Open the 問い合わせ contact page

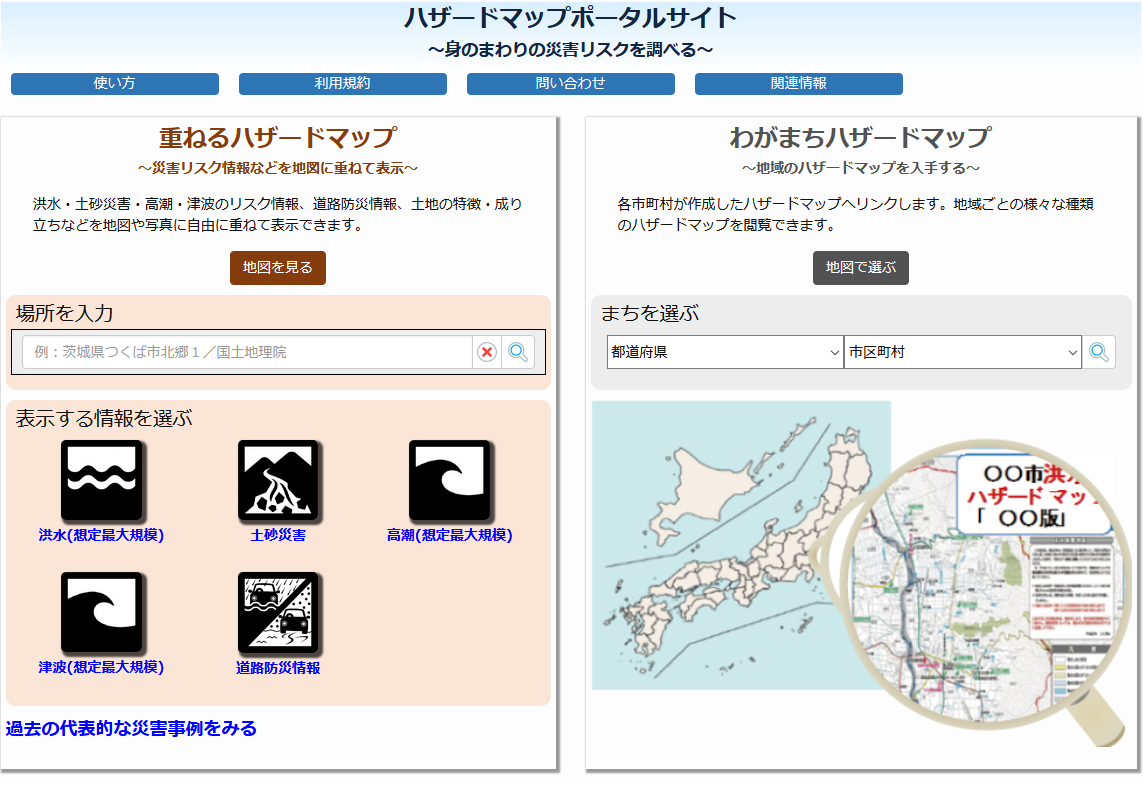click(x=570, y=84)
